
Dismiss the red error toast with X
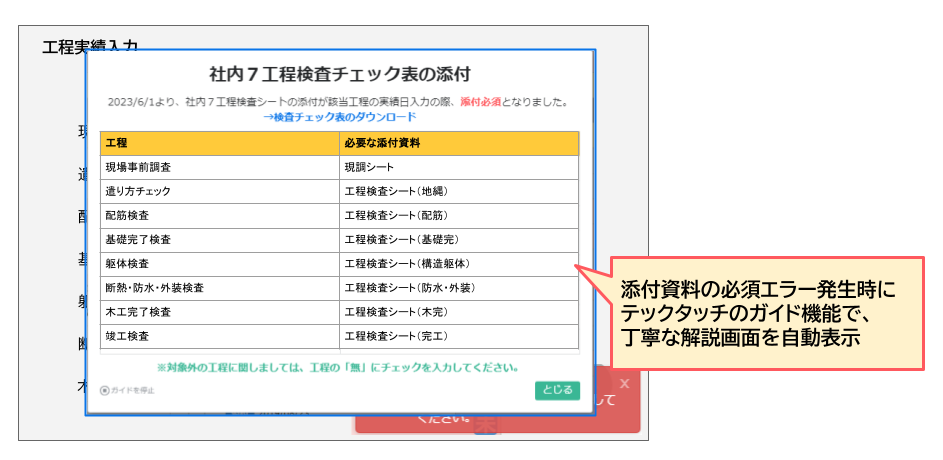point(624,382)
